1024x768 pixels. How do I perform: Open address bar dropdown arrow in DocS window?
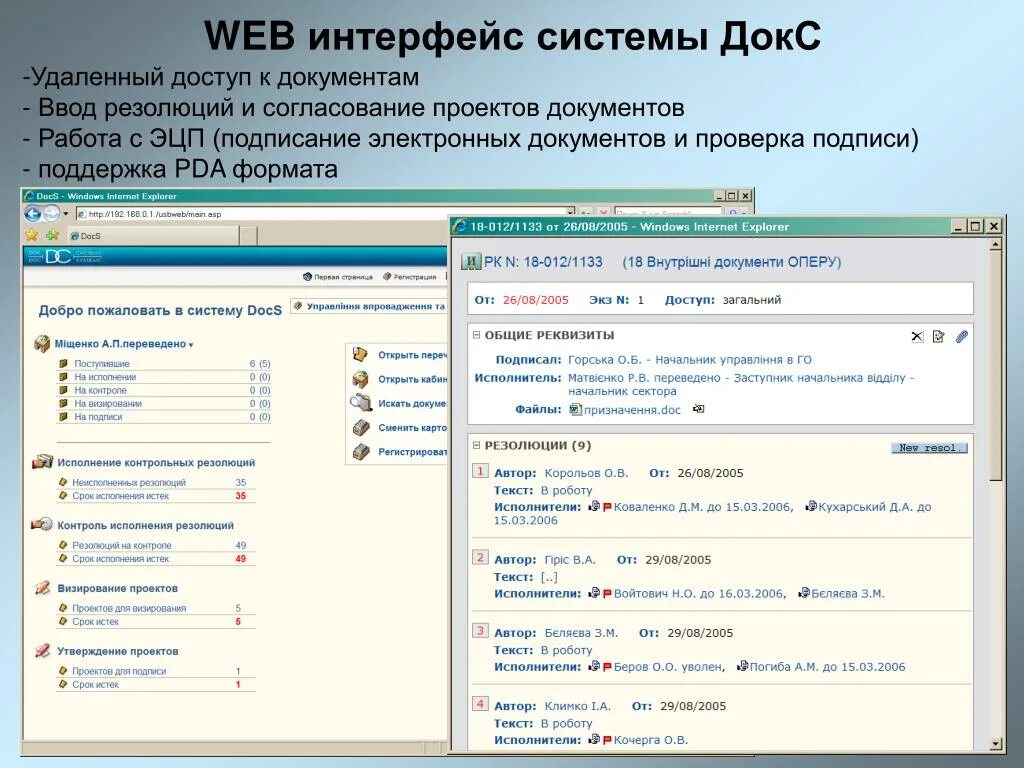tap(570, 213)
